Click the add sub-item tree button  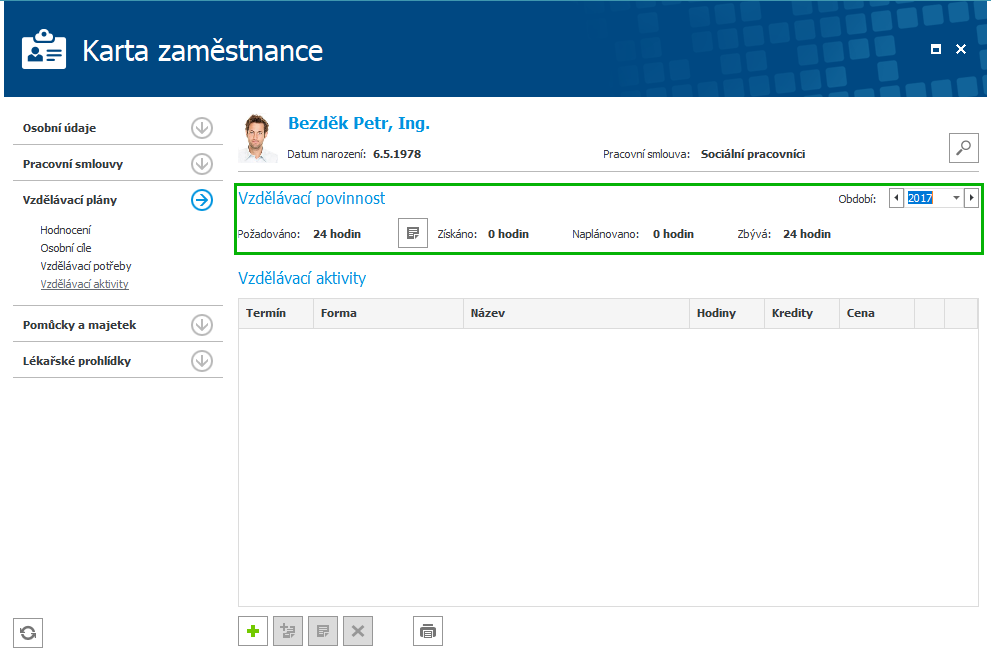(x=288, y=631)
